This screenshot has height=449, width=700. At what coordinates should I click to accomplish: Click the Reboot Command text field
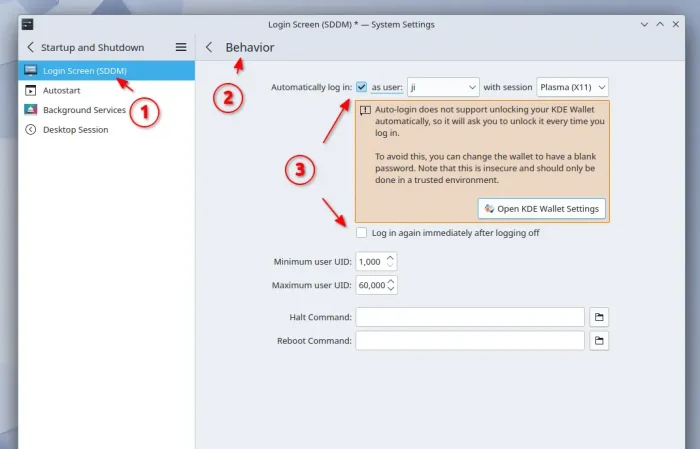[469, 341]
